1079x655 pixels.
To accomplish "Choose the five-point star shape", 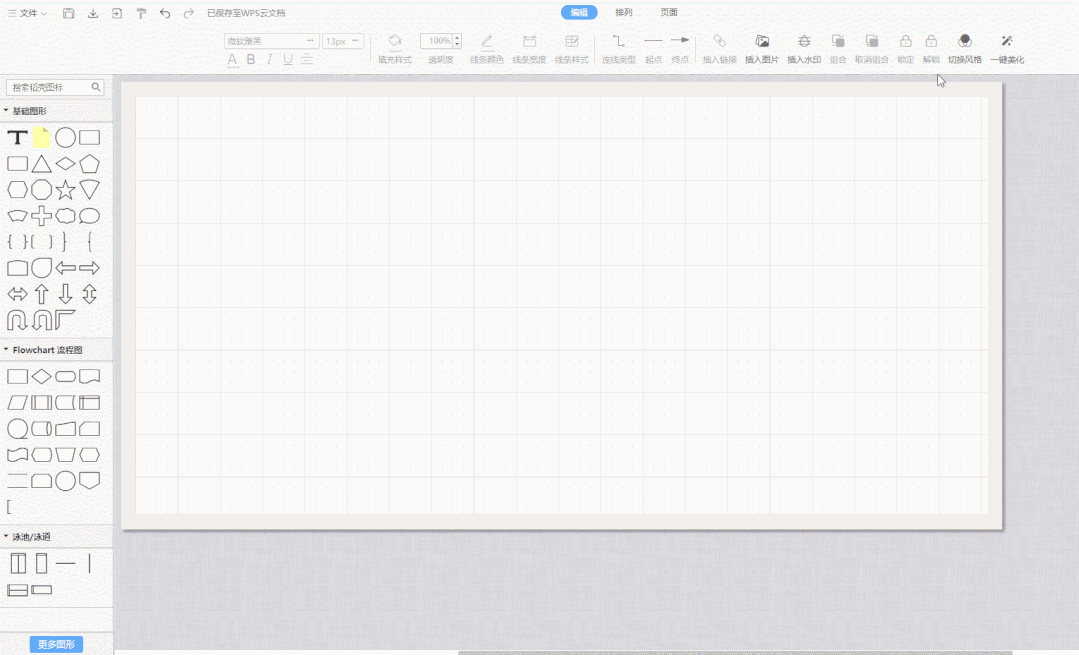I will 65,189.
